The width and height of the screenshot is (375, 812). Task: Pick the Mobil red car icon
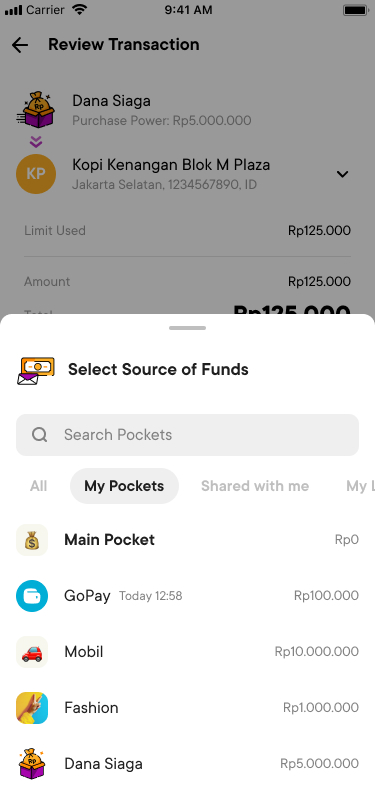pos(32,652)
